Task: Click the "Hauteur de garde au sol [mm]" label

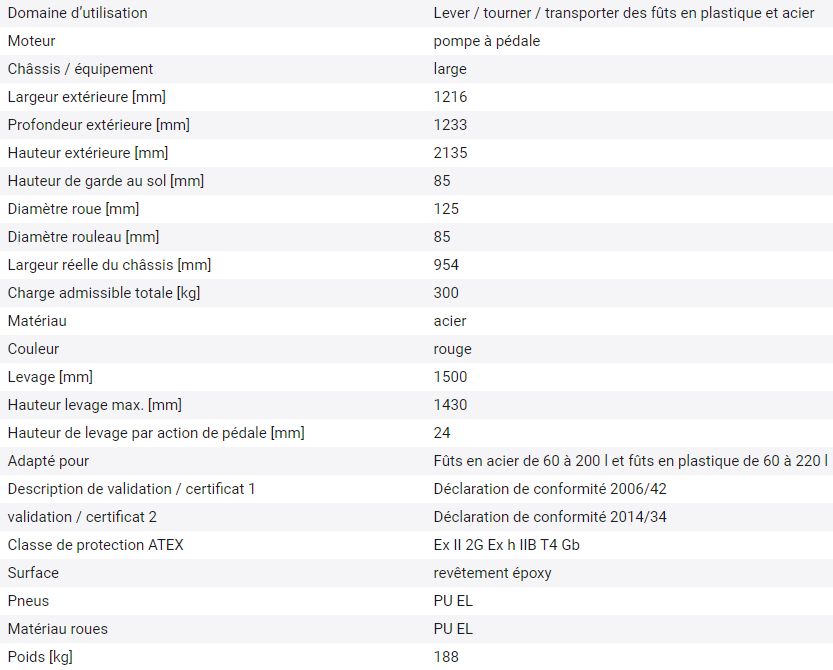Action: tap(105, 181)
